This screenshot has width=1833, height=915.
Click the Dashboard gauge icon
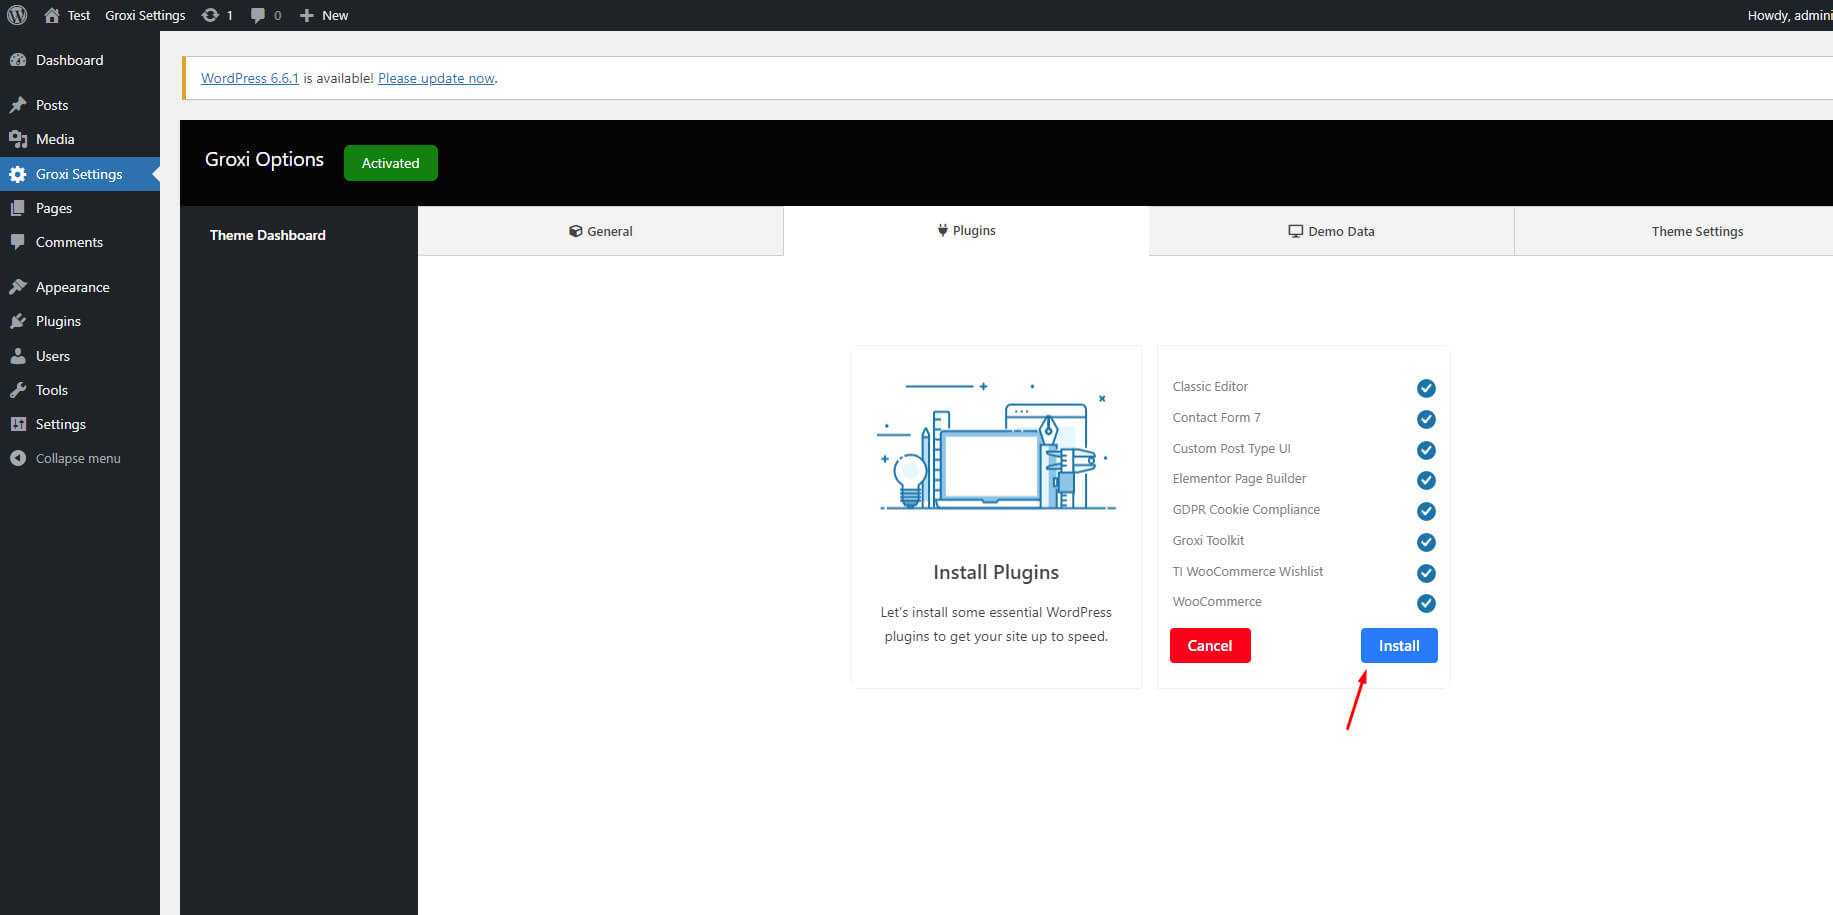coord(18,60)
